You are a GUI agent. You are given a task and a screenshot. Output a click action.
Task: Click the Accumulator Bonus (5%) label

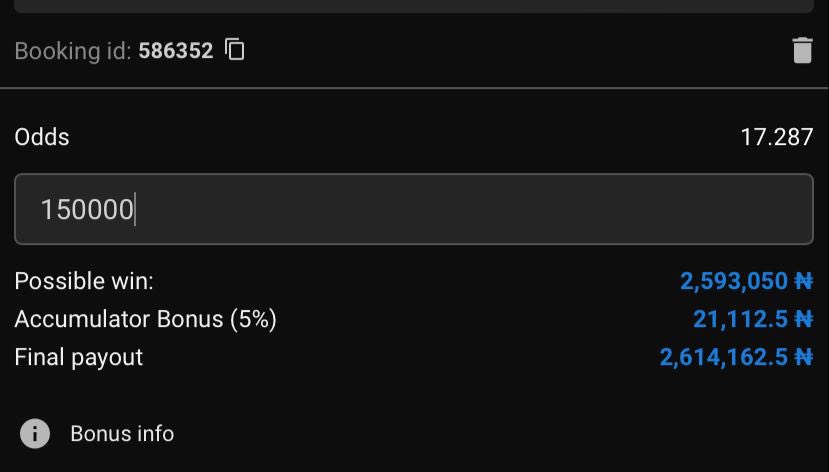tap(145, 319)
